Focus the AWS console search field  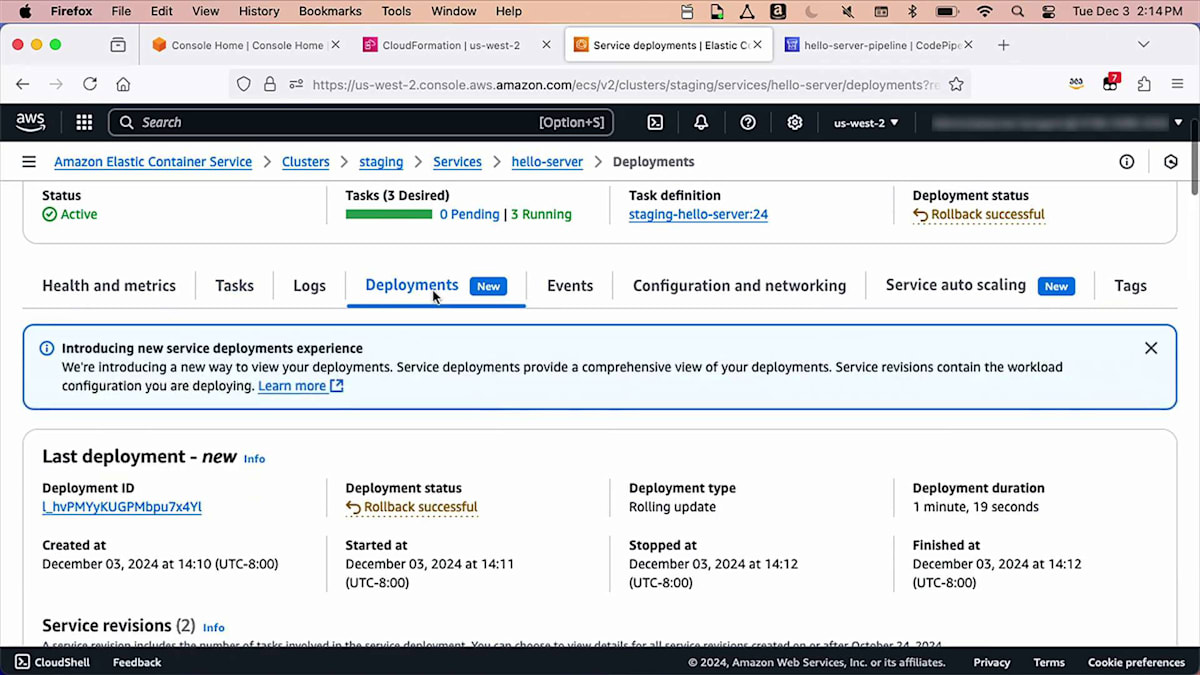click(360, 122)
